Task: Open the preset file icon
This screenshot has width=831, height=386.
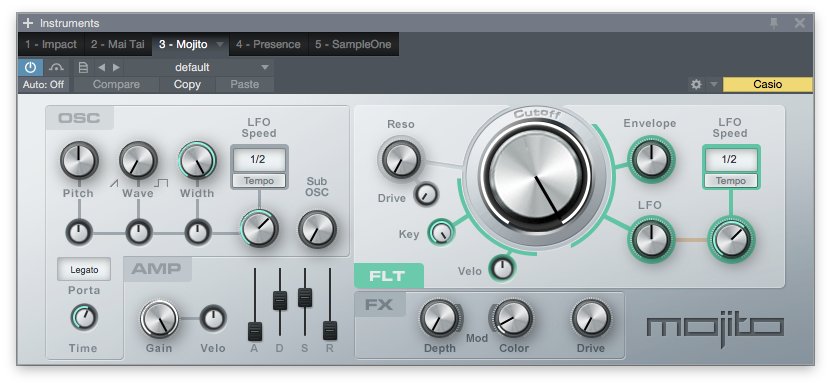Action: [x=83, y=67]
